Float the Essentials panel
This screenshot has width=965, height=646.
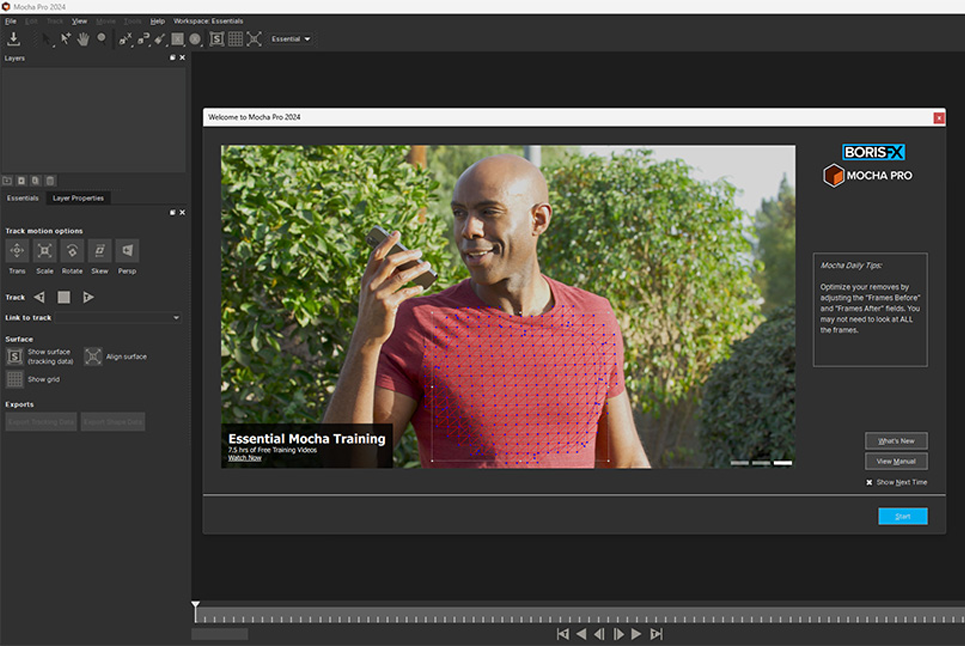point(172,212)
